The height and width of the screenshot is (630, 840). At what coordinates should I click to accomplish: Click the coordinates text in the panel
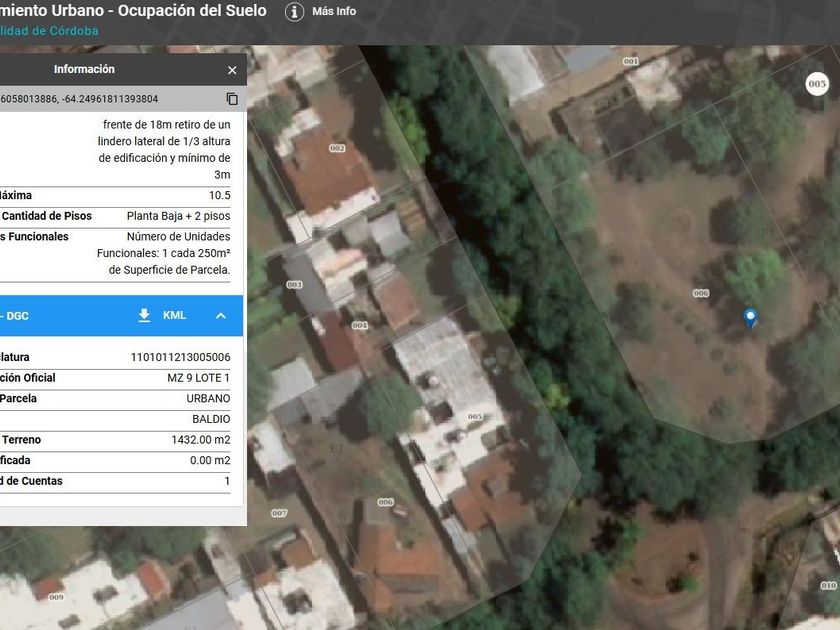(x=80, y=99)
